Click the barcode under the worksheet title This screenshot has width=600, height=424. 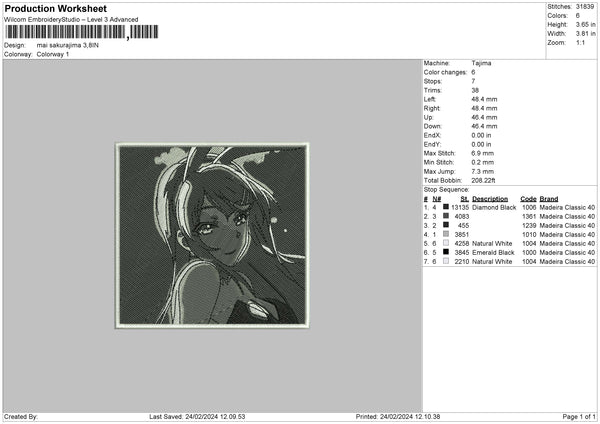click(80, 33)
